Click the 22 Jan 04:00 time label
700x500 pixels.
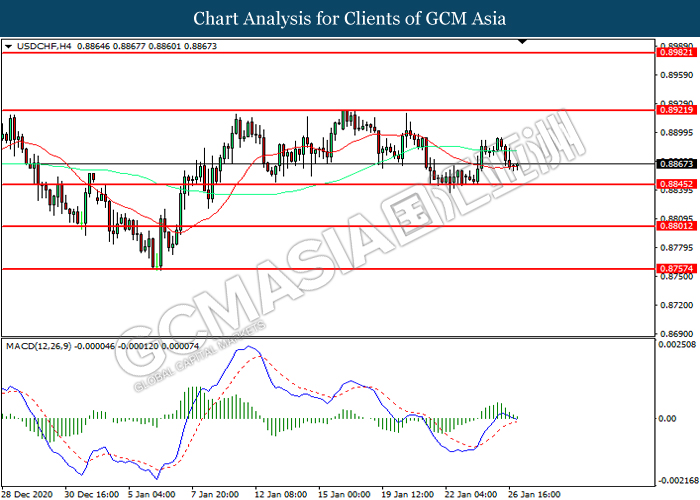(471, 494)
